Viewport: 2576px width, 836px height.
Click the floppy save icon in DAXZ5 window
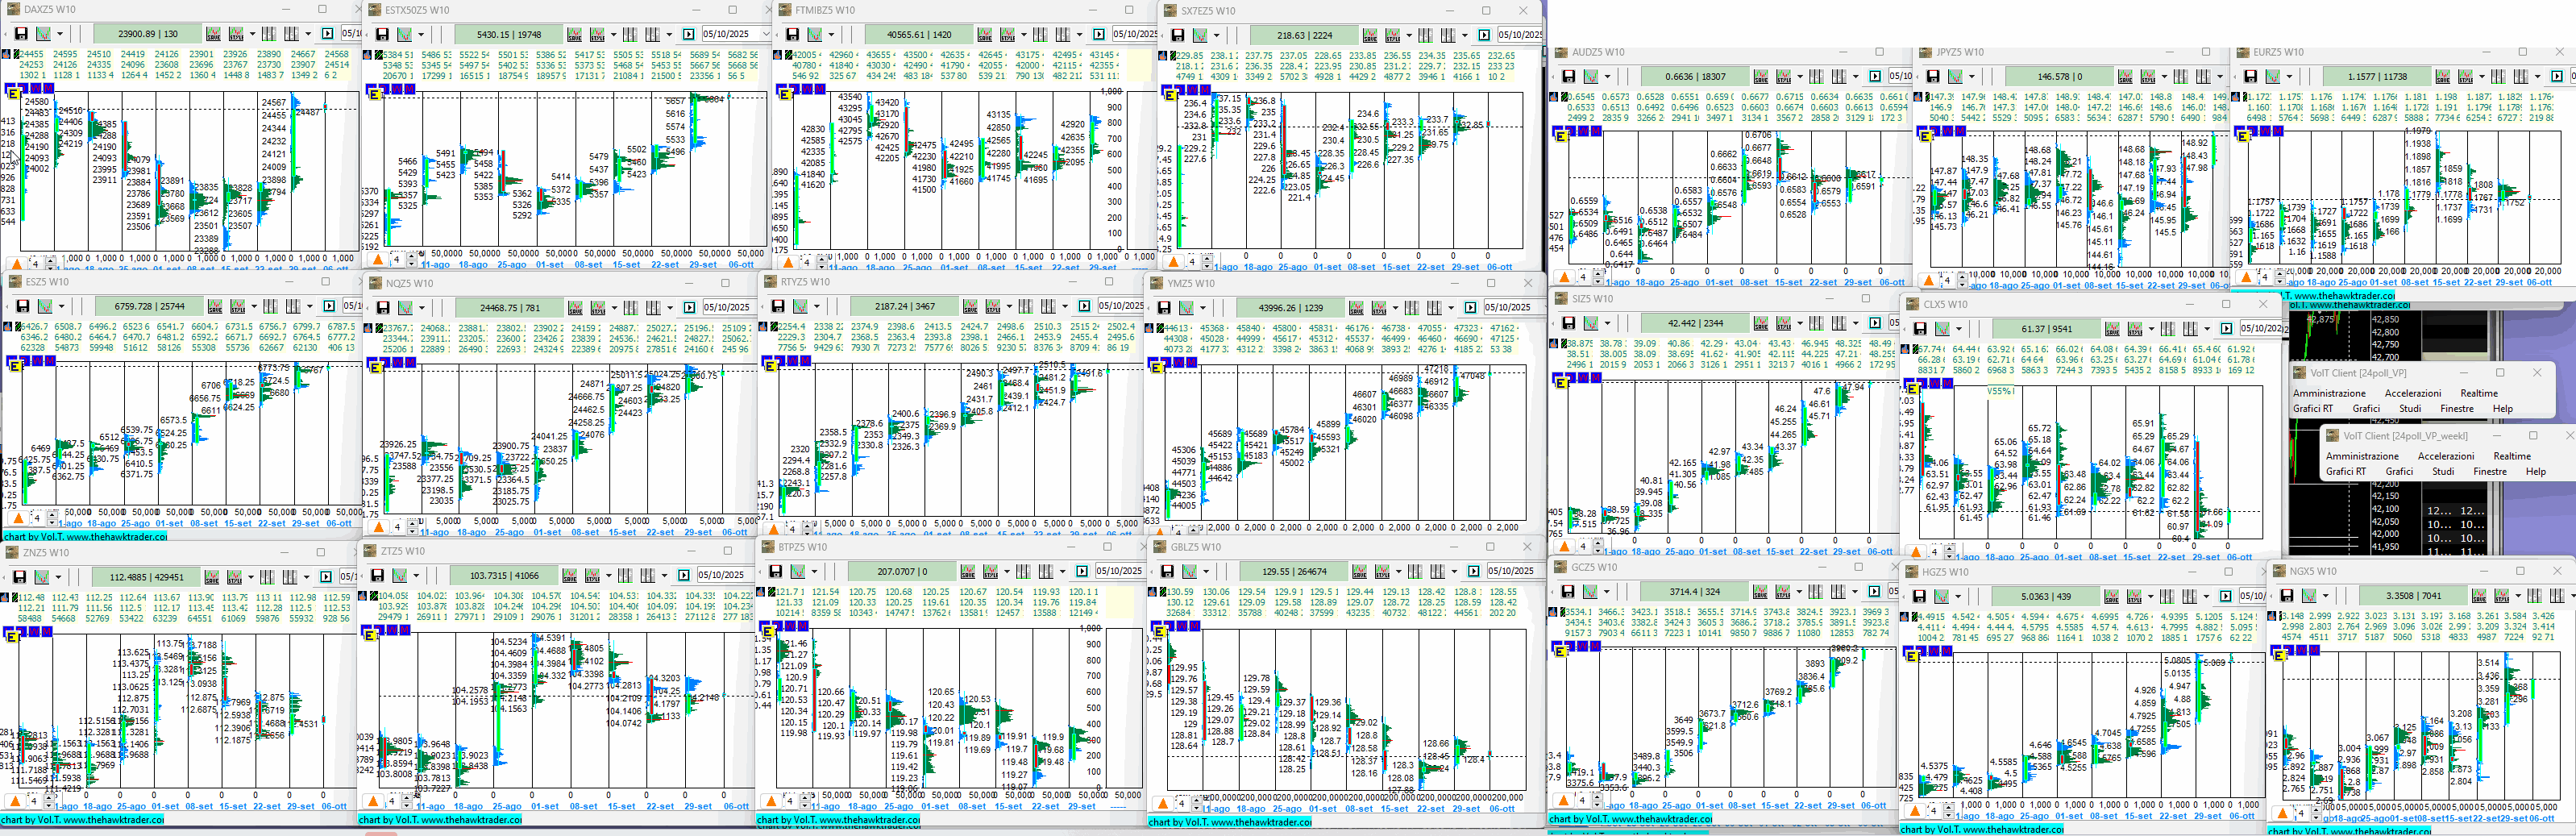pyautogui.click(x=21, y=34)
